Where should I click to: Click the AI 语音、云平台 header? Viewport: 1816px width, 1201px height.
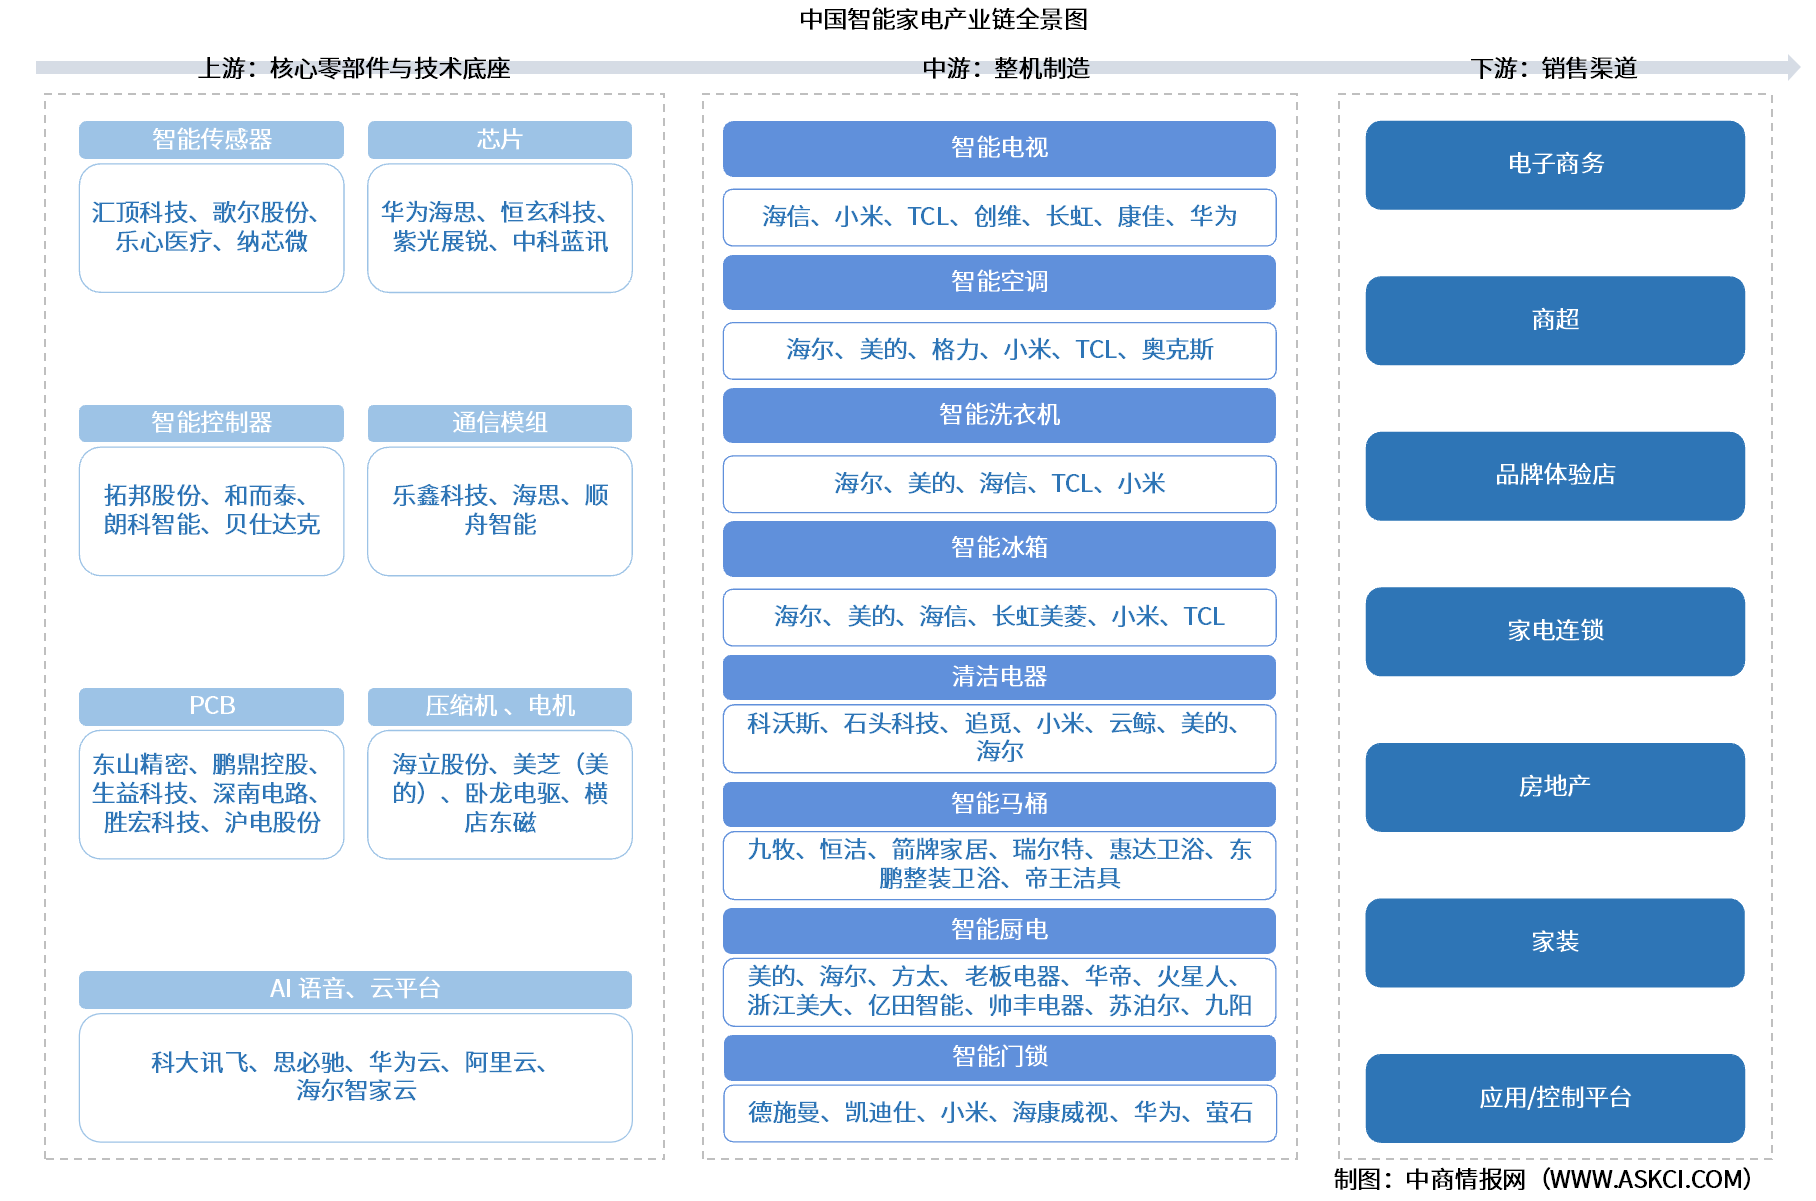(355, 989)
